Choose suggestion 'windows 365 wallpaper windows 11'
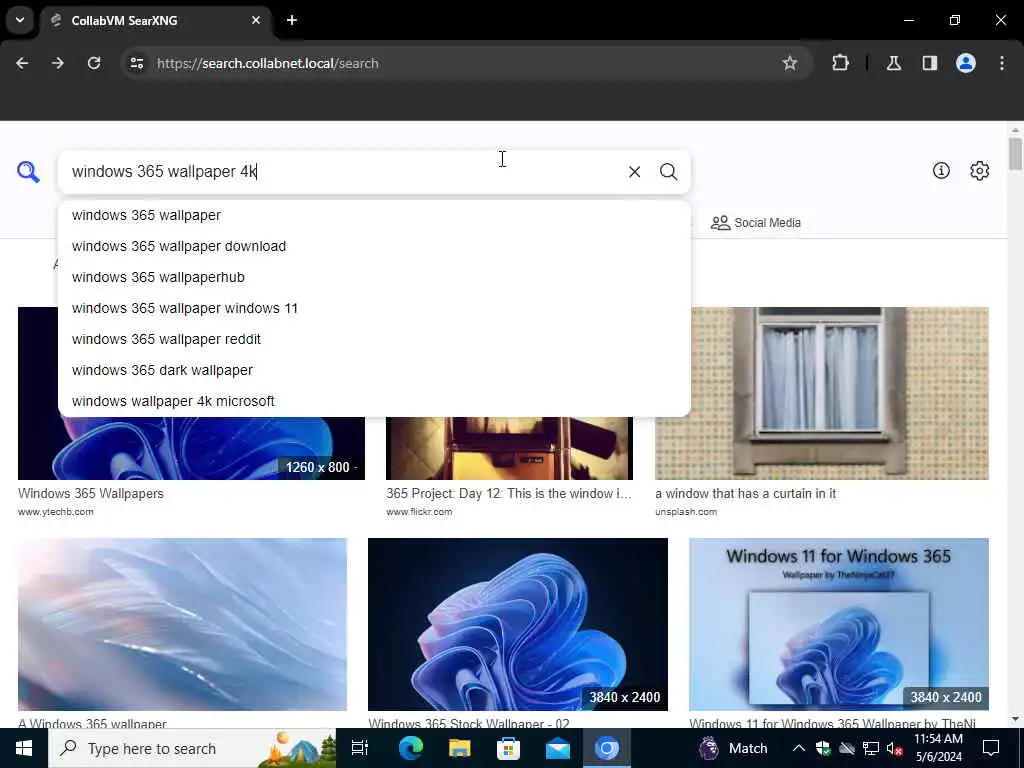 (x=374, y=308)
